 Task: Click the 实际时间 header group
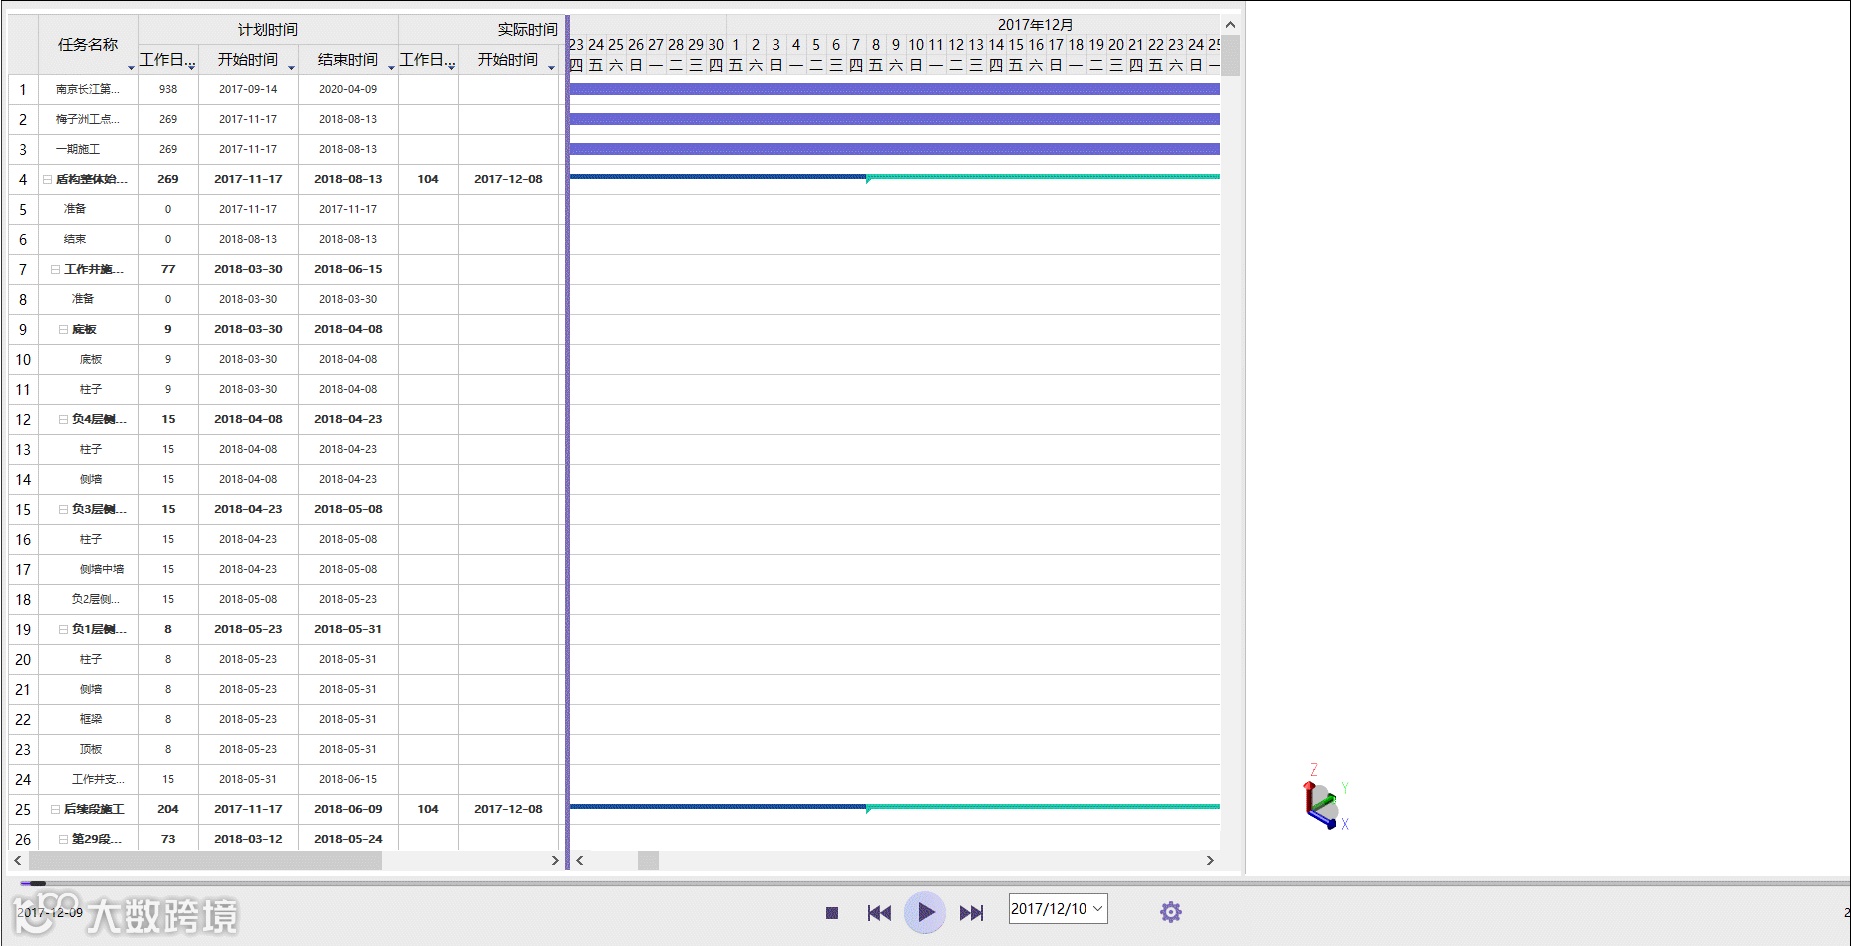(481, 30)
